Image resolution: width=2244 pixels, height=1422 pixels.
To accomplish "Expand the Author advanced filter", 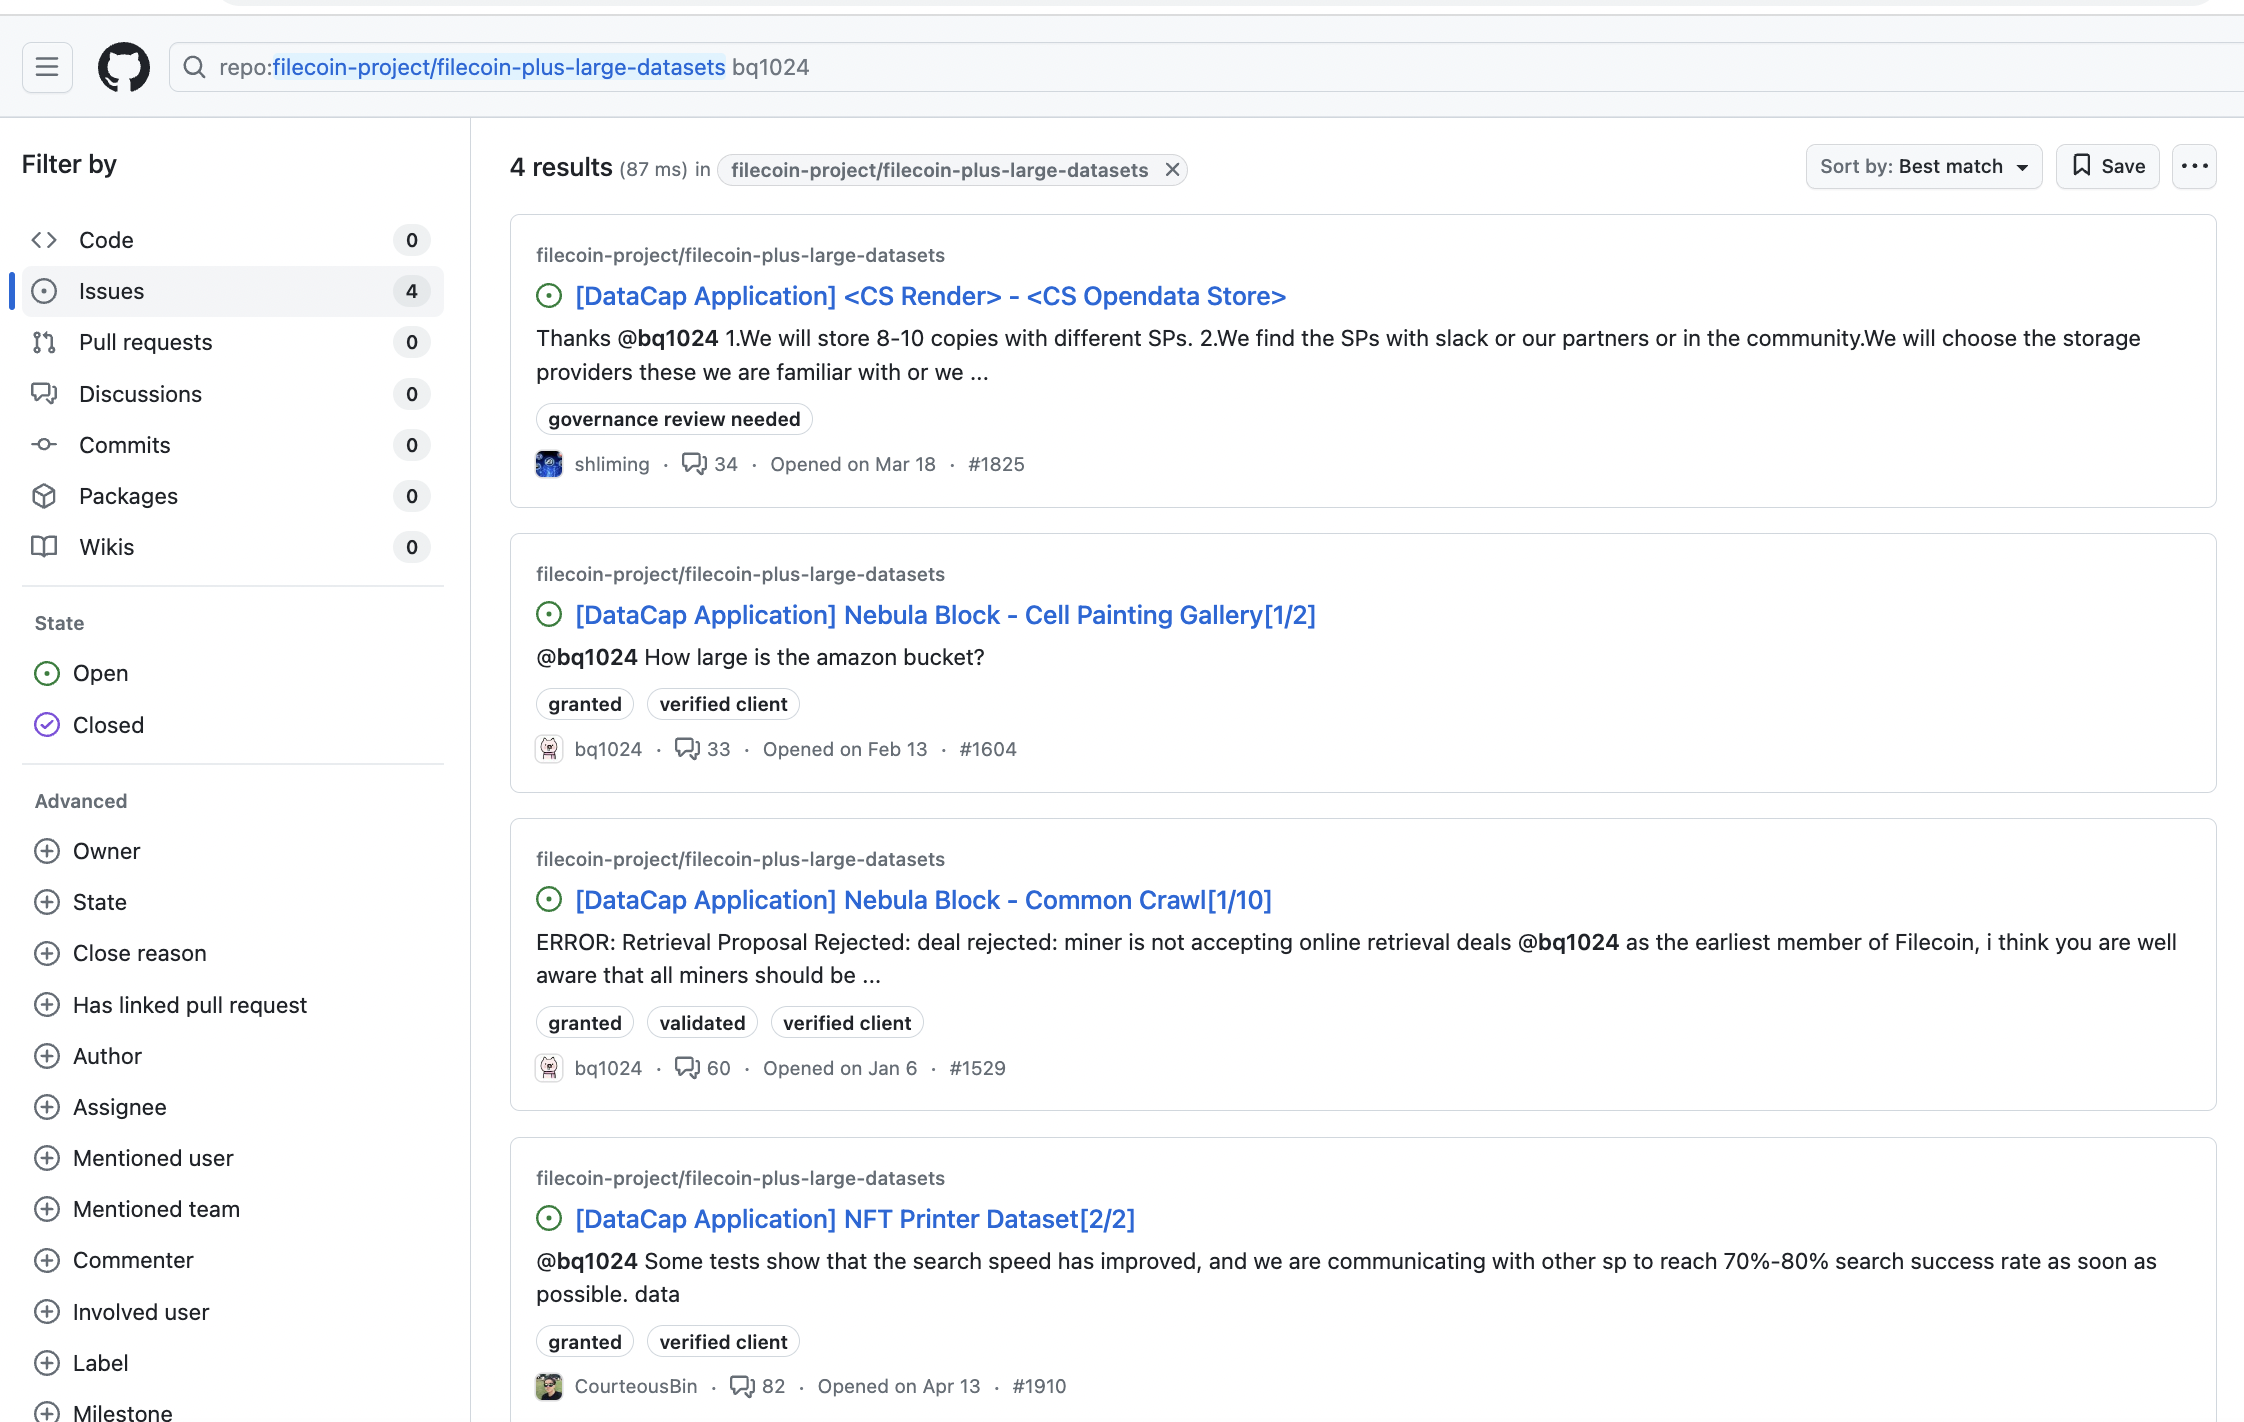I will tap(107, 1056).
